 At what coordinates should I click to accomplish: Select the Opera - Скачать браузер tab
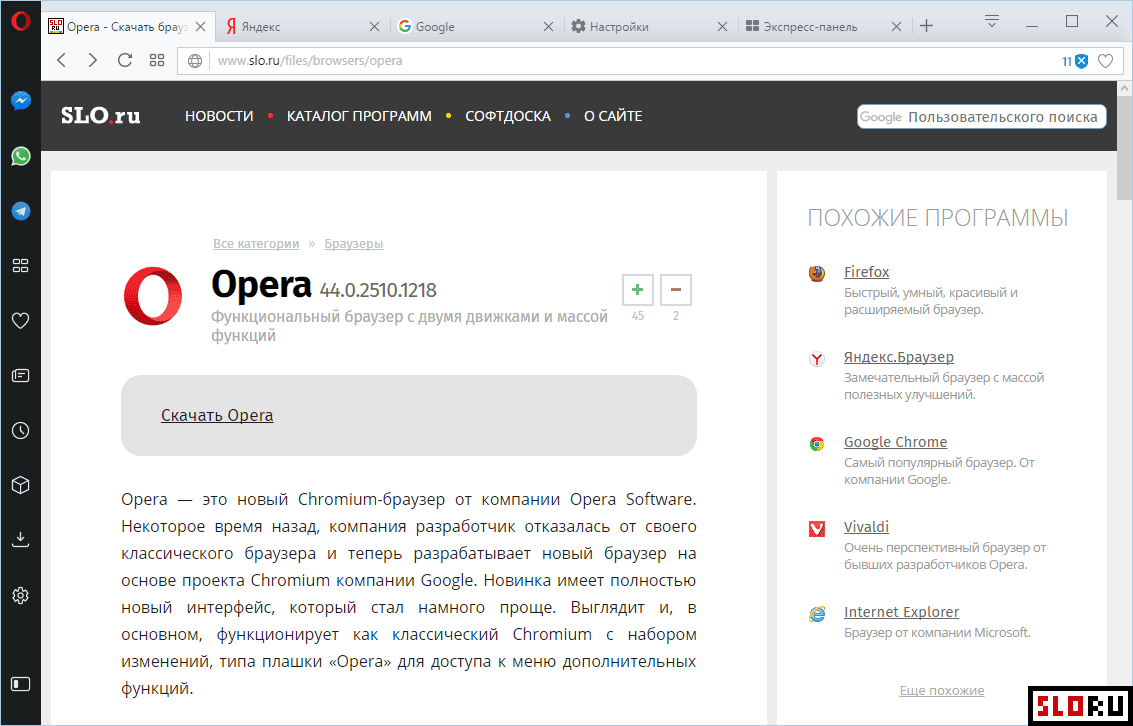tap(128, 27)
